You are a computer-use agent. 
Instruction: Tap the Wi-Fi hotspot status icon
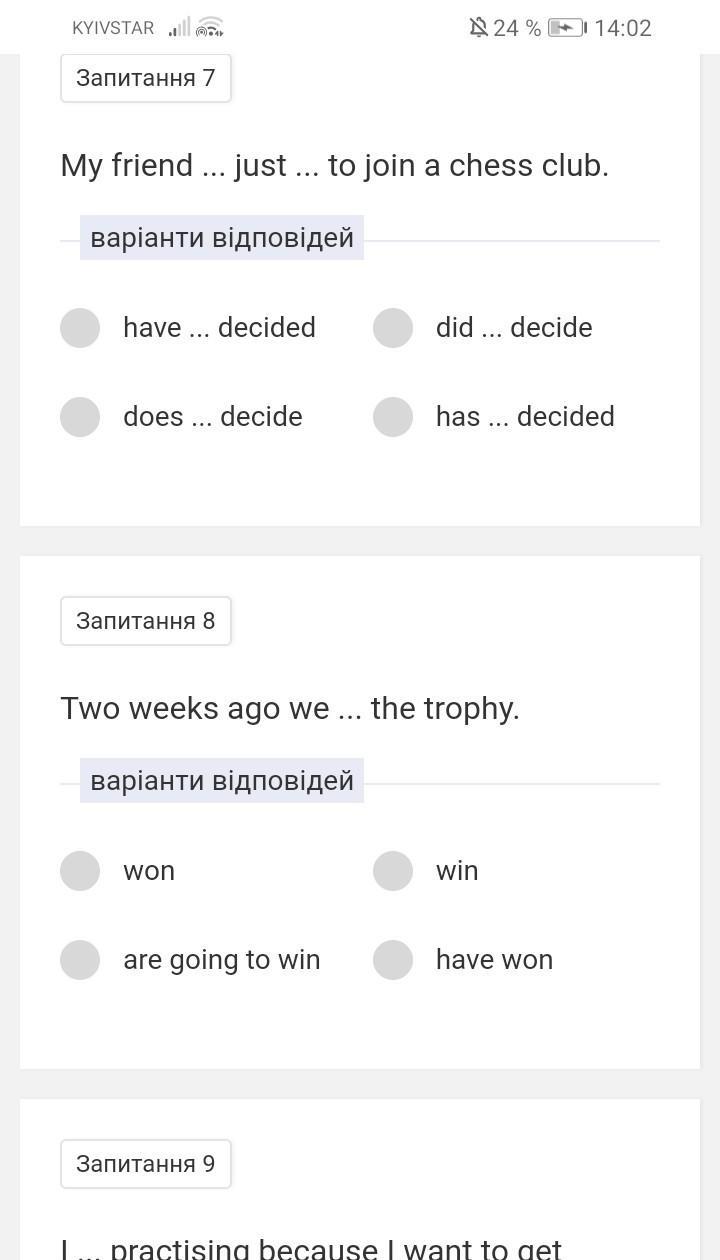tap(209, 27)
